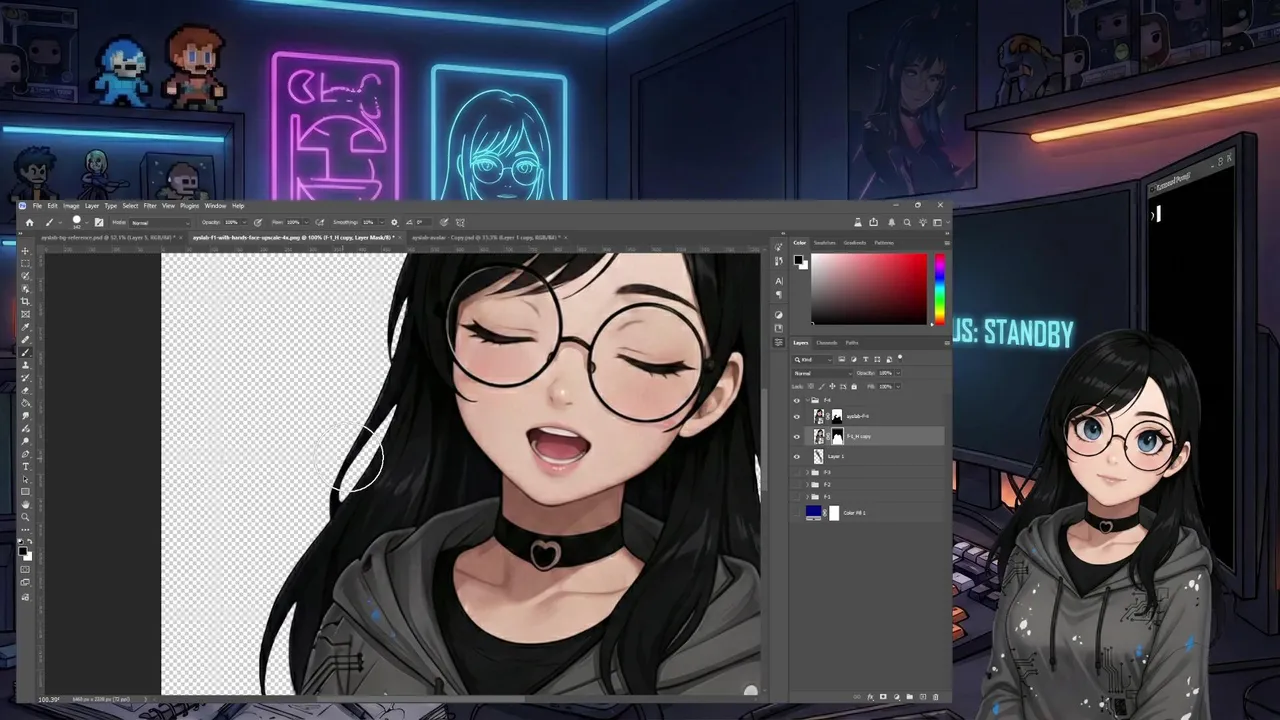Click the type layer filter icon
Screen dimensions: 1280x720
(866, 360)
